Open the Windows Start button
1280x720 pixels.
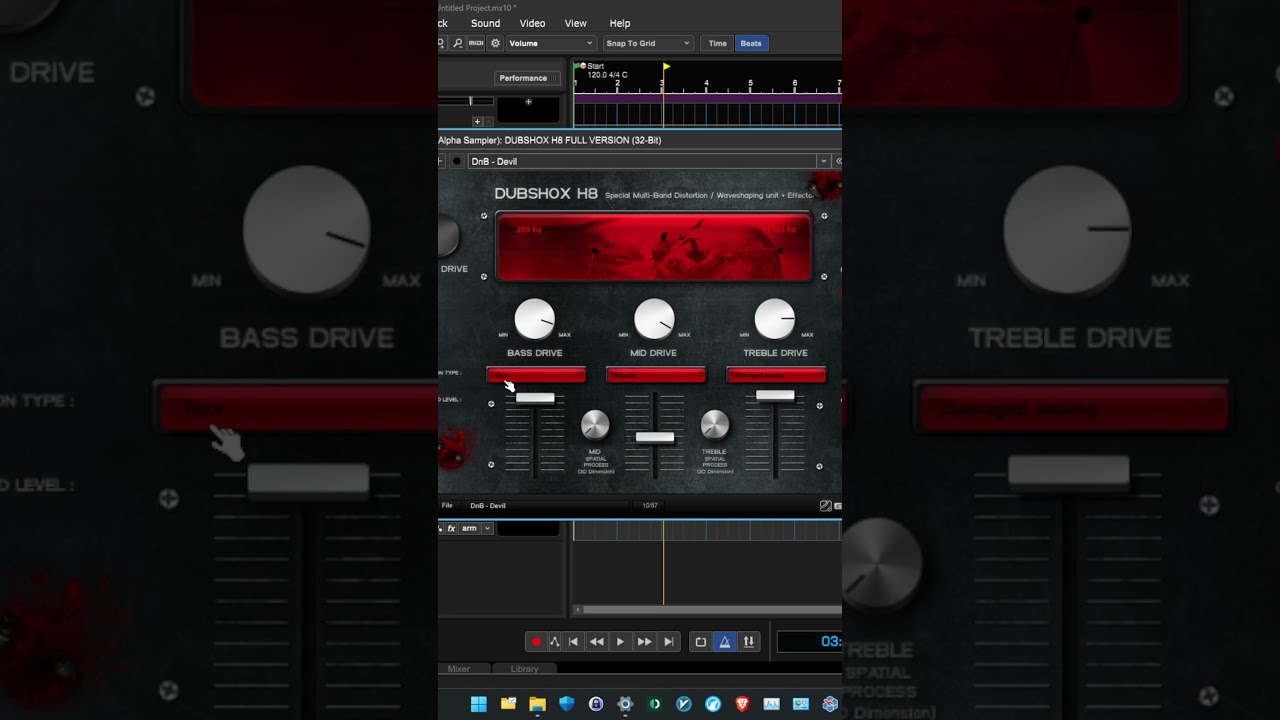pyautogui.click(x=479, y=704)
